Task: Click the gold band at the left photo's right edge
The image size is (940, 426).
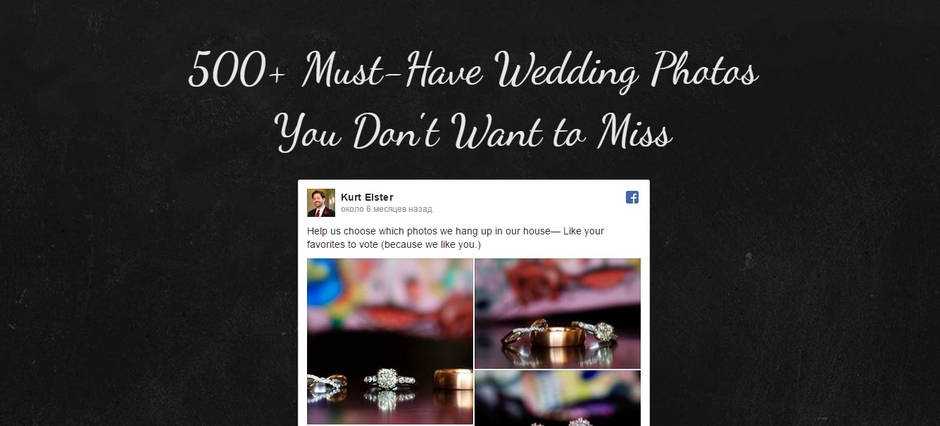Action: [x=454, y=379]
